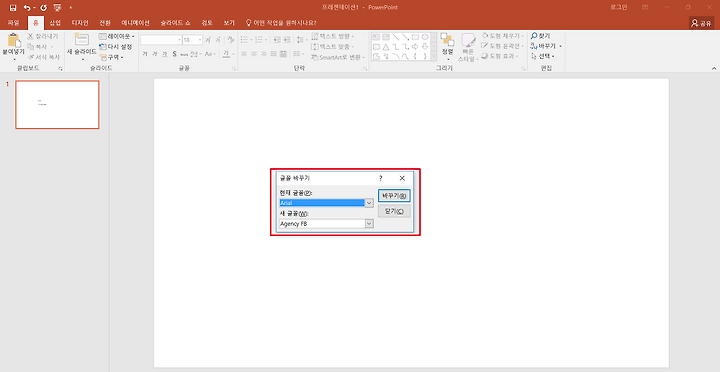Click 닫기(C) button in font dialog
Image resolution: width=720 pixels, height=372 pixels.
[394, 211]
